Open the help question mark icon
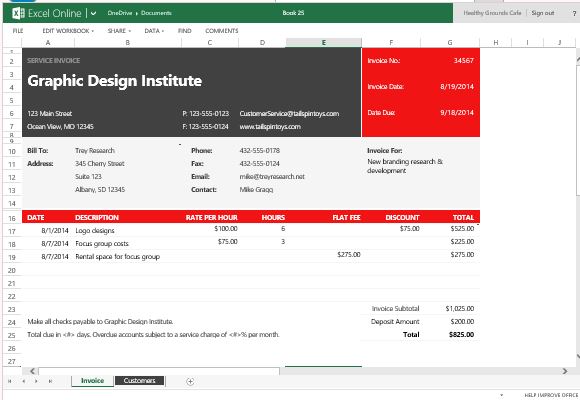This screenshot has width=580, height=400. click(574, 13)
